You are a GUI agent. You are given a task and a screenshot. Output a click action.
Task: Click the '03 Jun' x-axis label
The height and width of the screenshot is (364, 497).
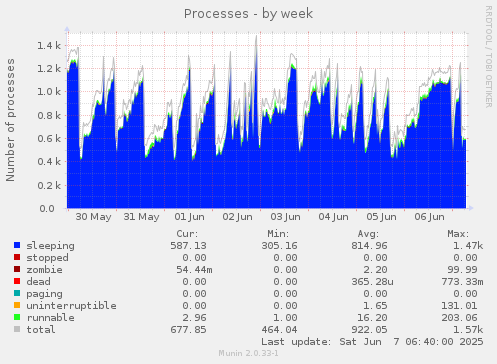click(x=285, y=217)
